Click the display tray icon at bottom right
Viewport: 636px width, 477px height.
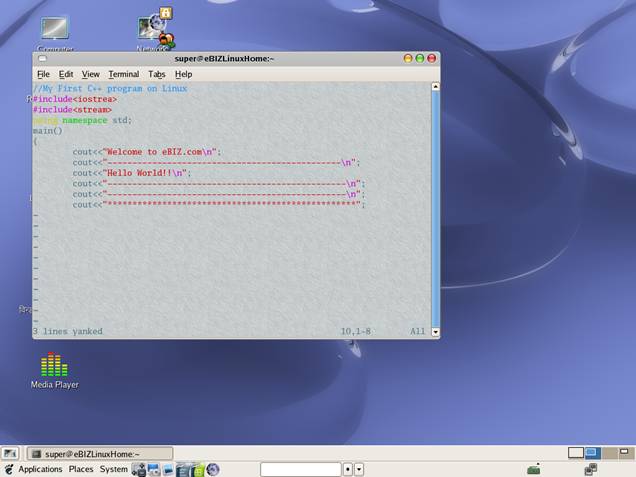pos(590,469)
